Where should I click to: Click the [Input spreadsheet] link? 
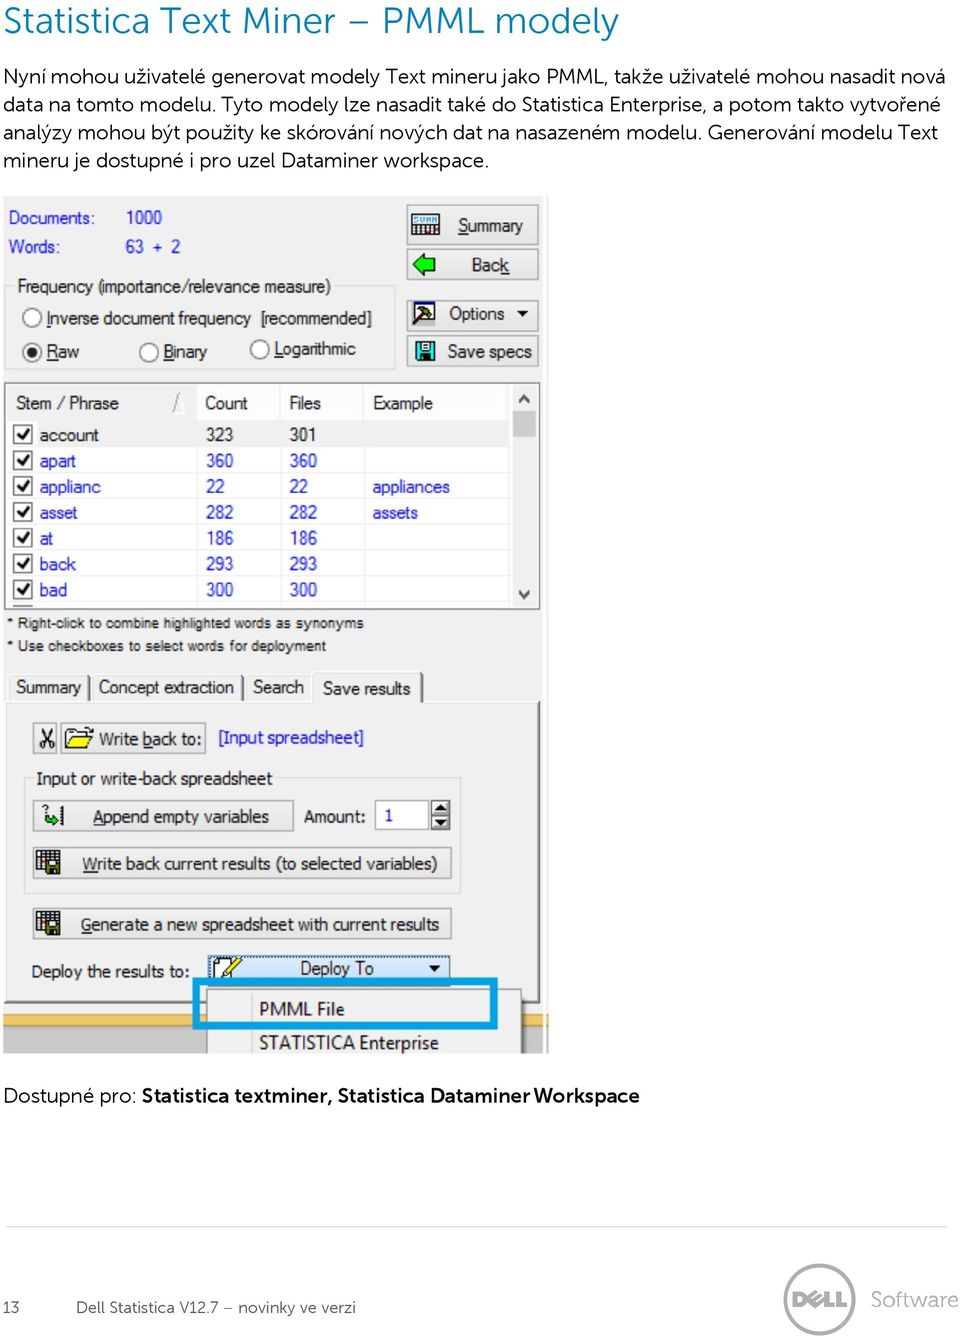coord(291,737)
